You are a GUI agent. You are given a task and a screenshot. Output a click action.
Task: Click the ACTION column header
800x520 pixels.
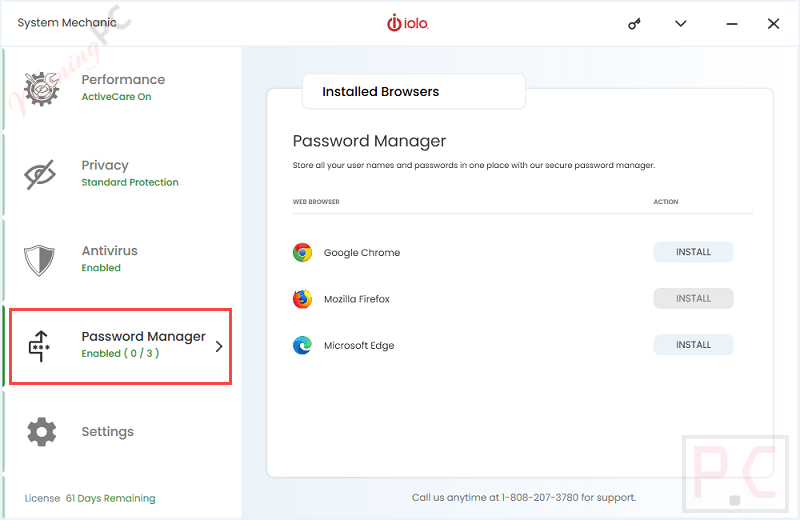point(666,202)
